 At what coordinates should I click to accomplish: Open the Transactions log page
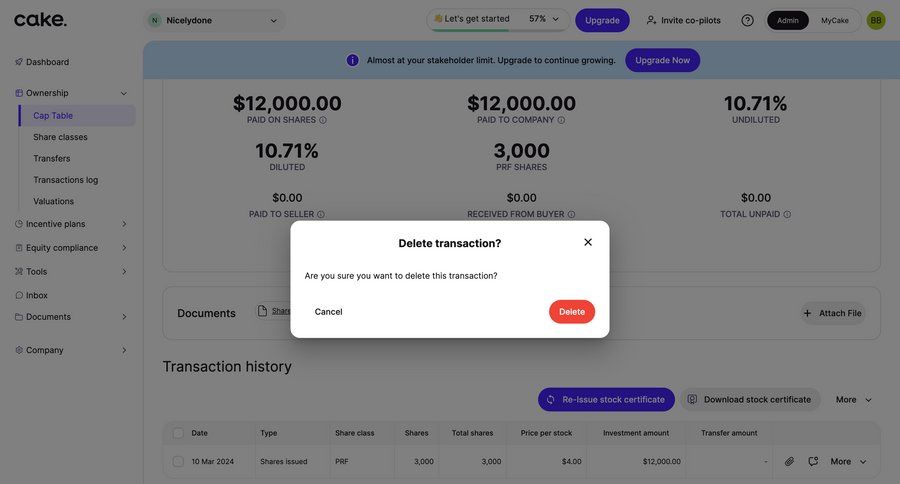[65, 180]
